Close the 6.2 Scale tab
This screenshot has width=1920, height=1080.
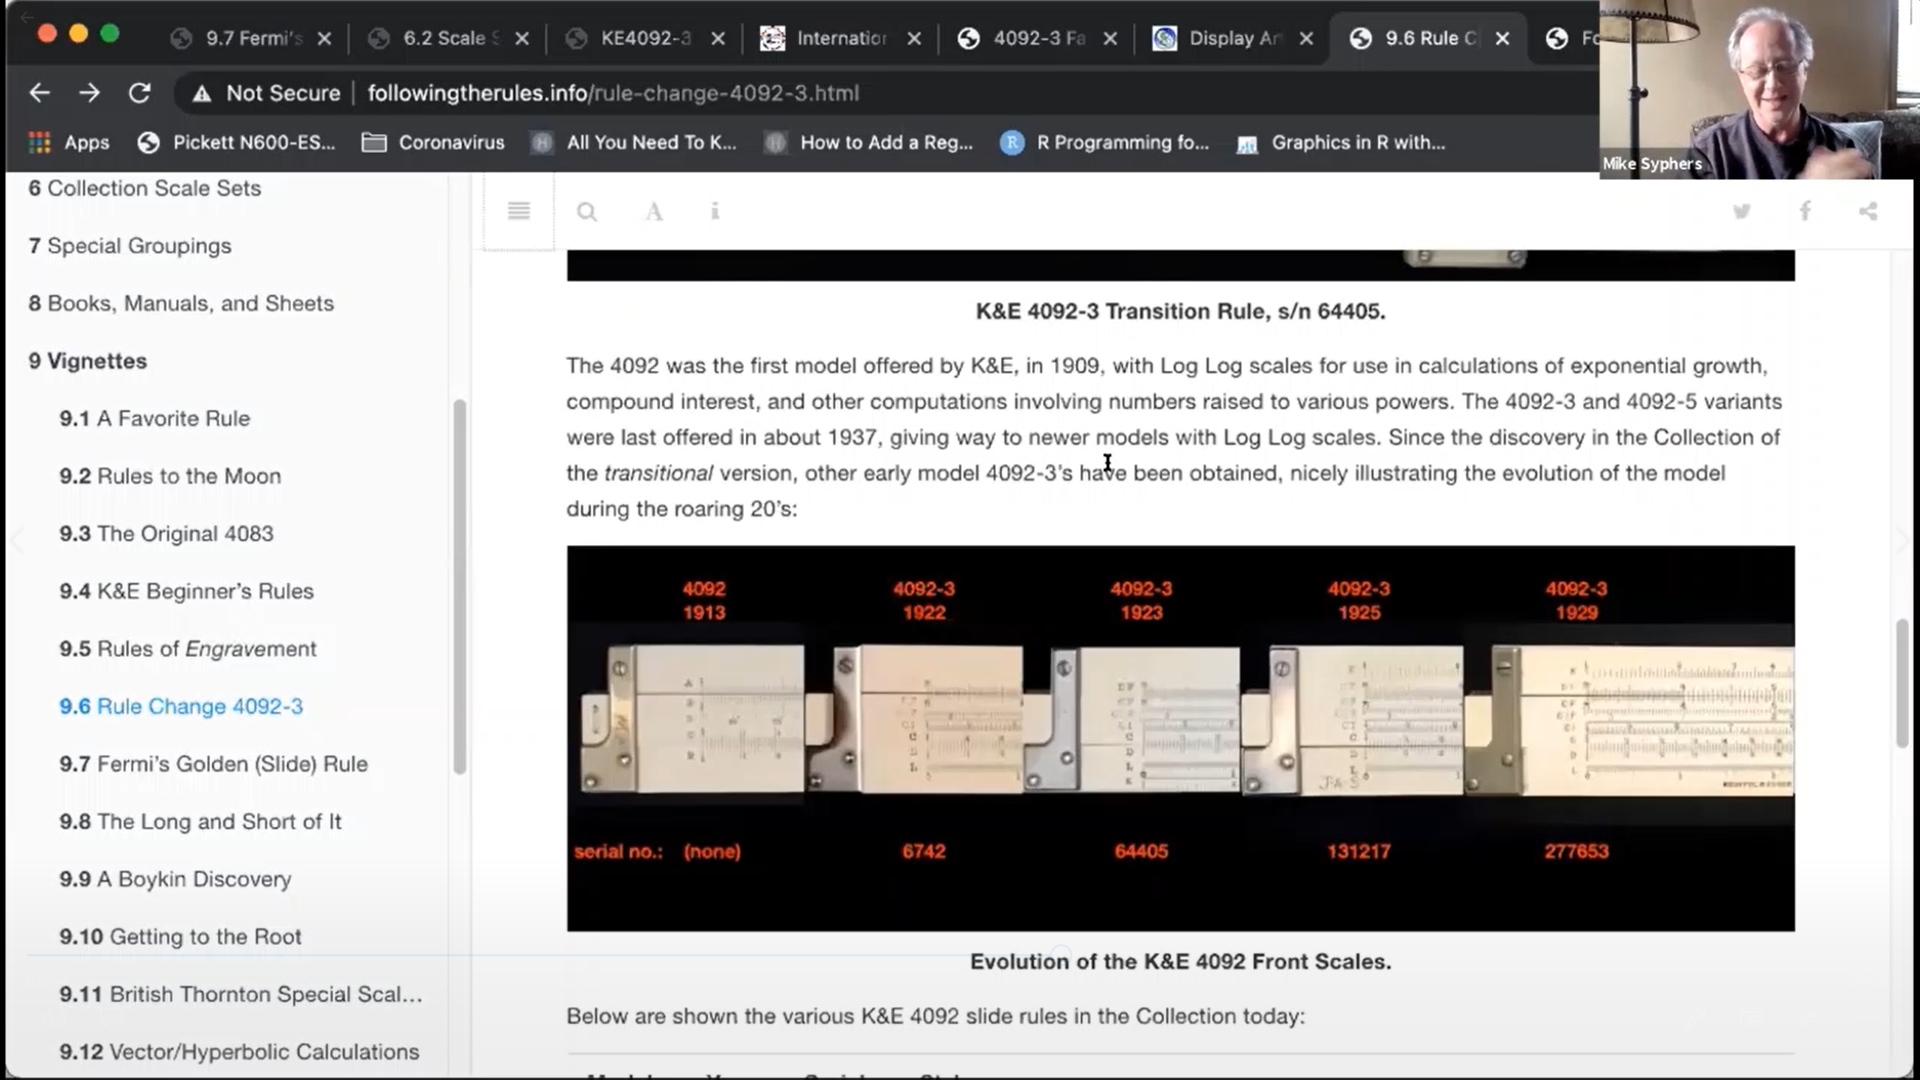(x=522, y=38)
